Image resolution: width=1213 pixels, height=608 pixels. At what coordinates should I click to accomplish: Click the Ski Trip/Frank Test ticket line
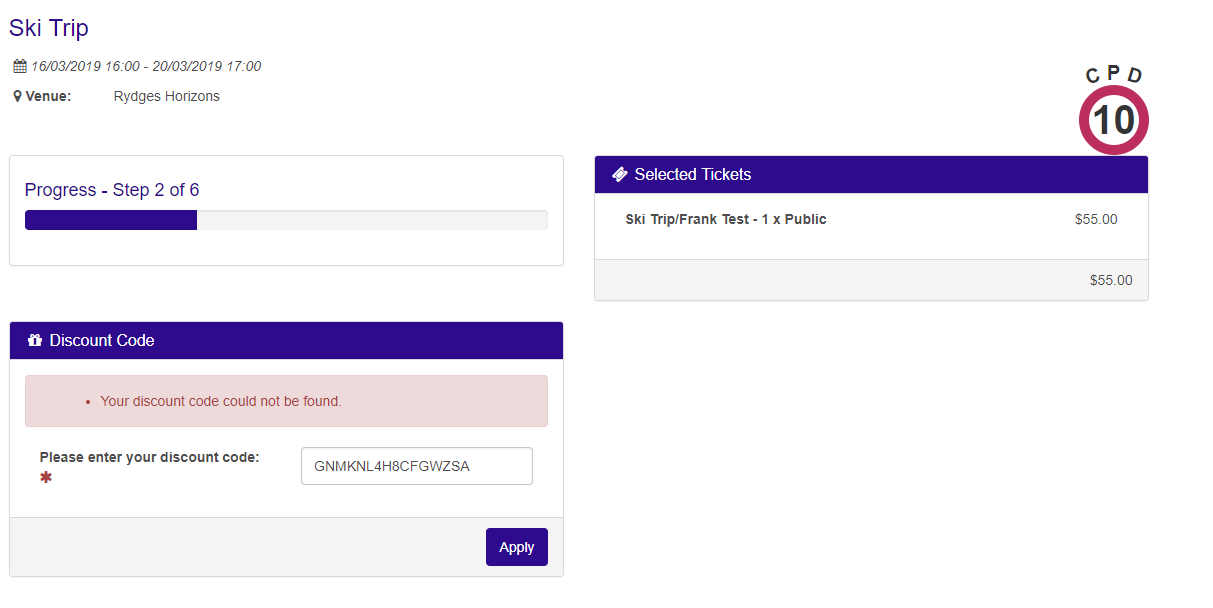pyautogui.click(x=725, y=219)
